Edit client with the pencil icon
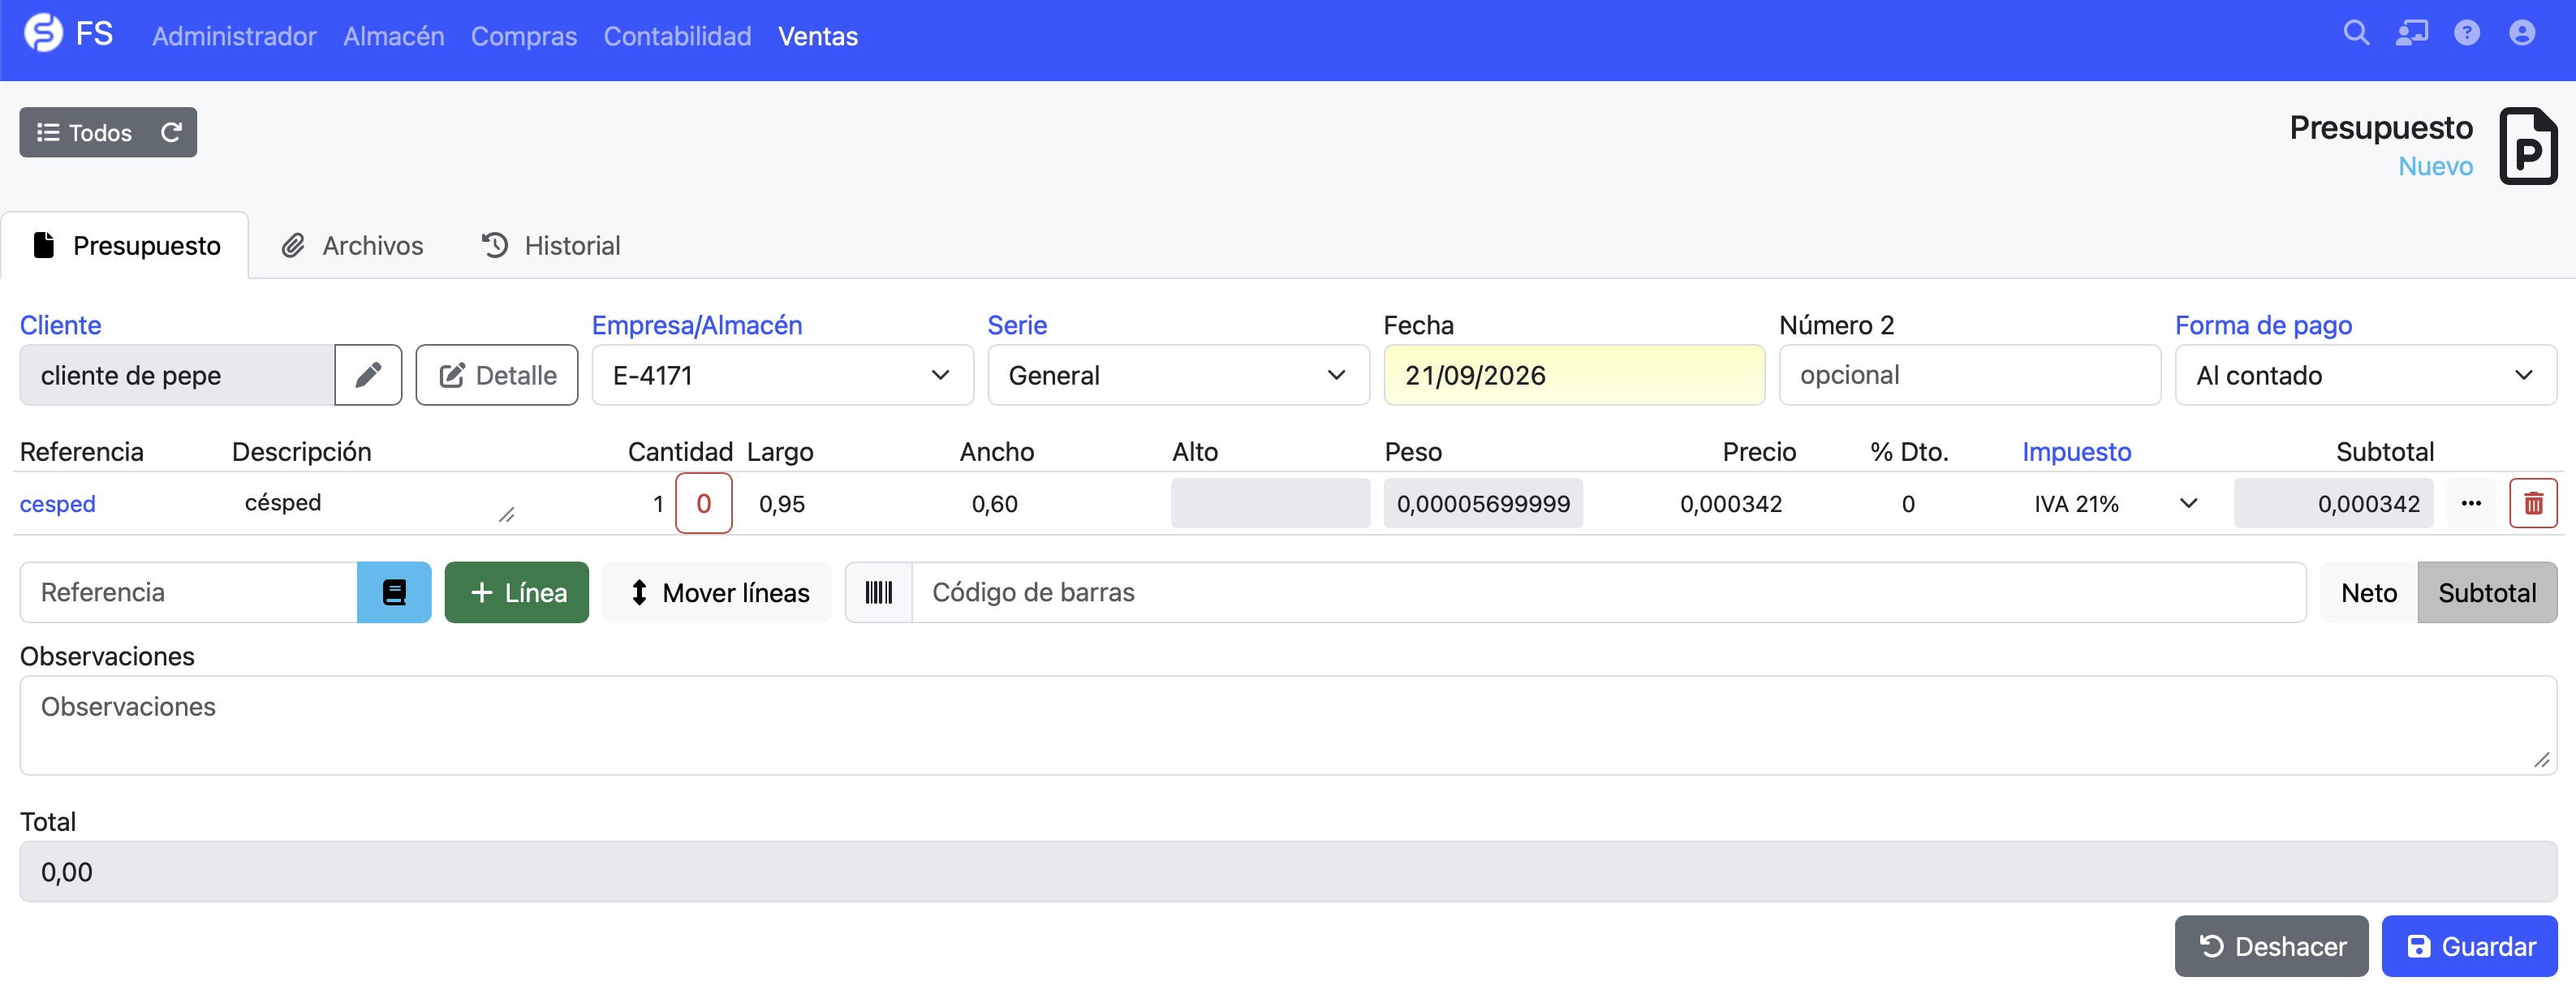The height and width of the screenshot is (990, 2576). [x=368, y=375]
